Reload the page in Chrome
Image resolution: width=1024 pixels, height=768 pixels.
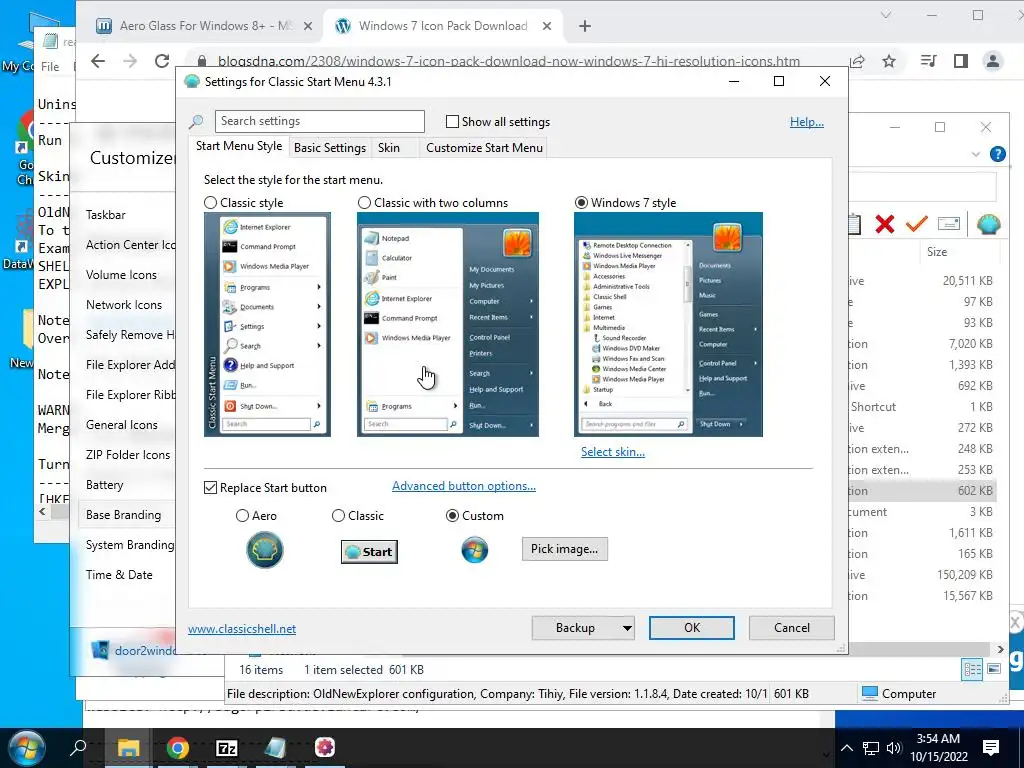tap(162, 61)
